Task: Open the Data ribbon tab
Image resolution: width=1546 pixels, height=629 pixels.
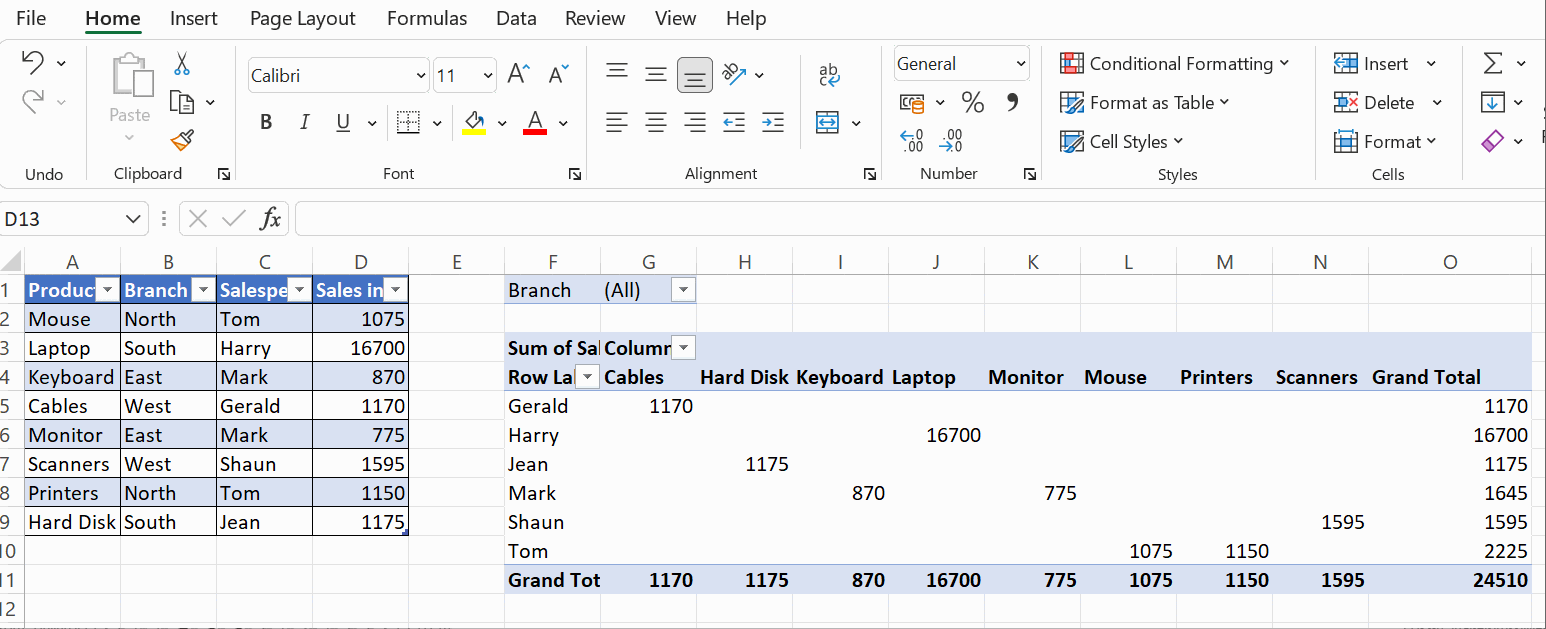Action: coord(516,18)
